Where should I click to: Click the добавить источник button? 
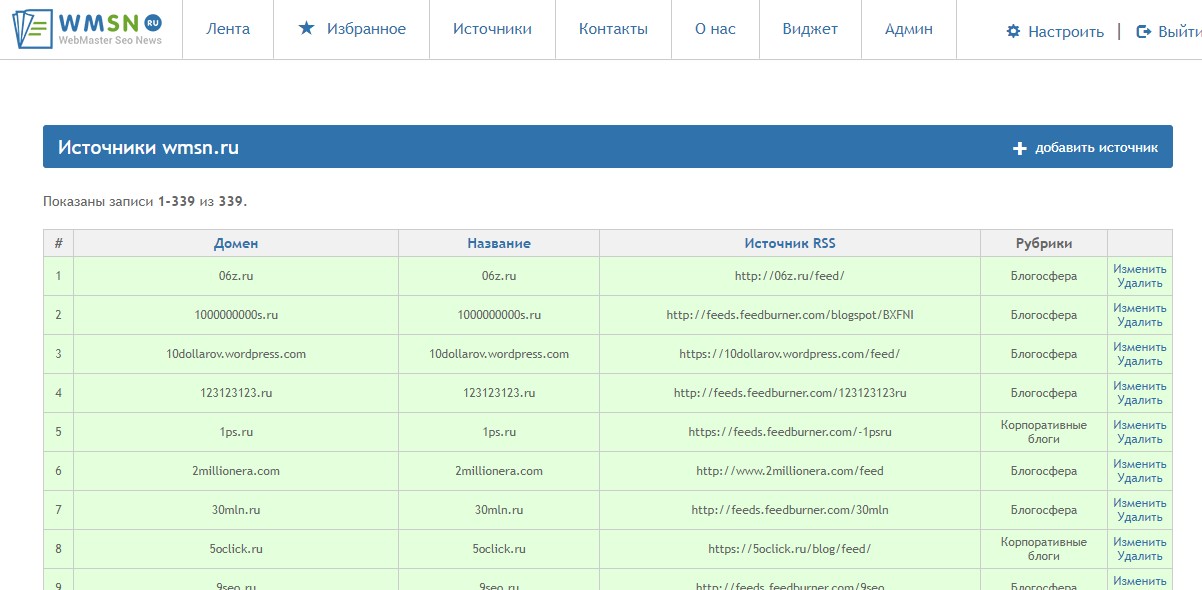[x=1086, y=148]
